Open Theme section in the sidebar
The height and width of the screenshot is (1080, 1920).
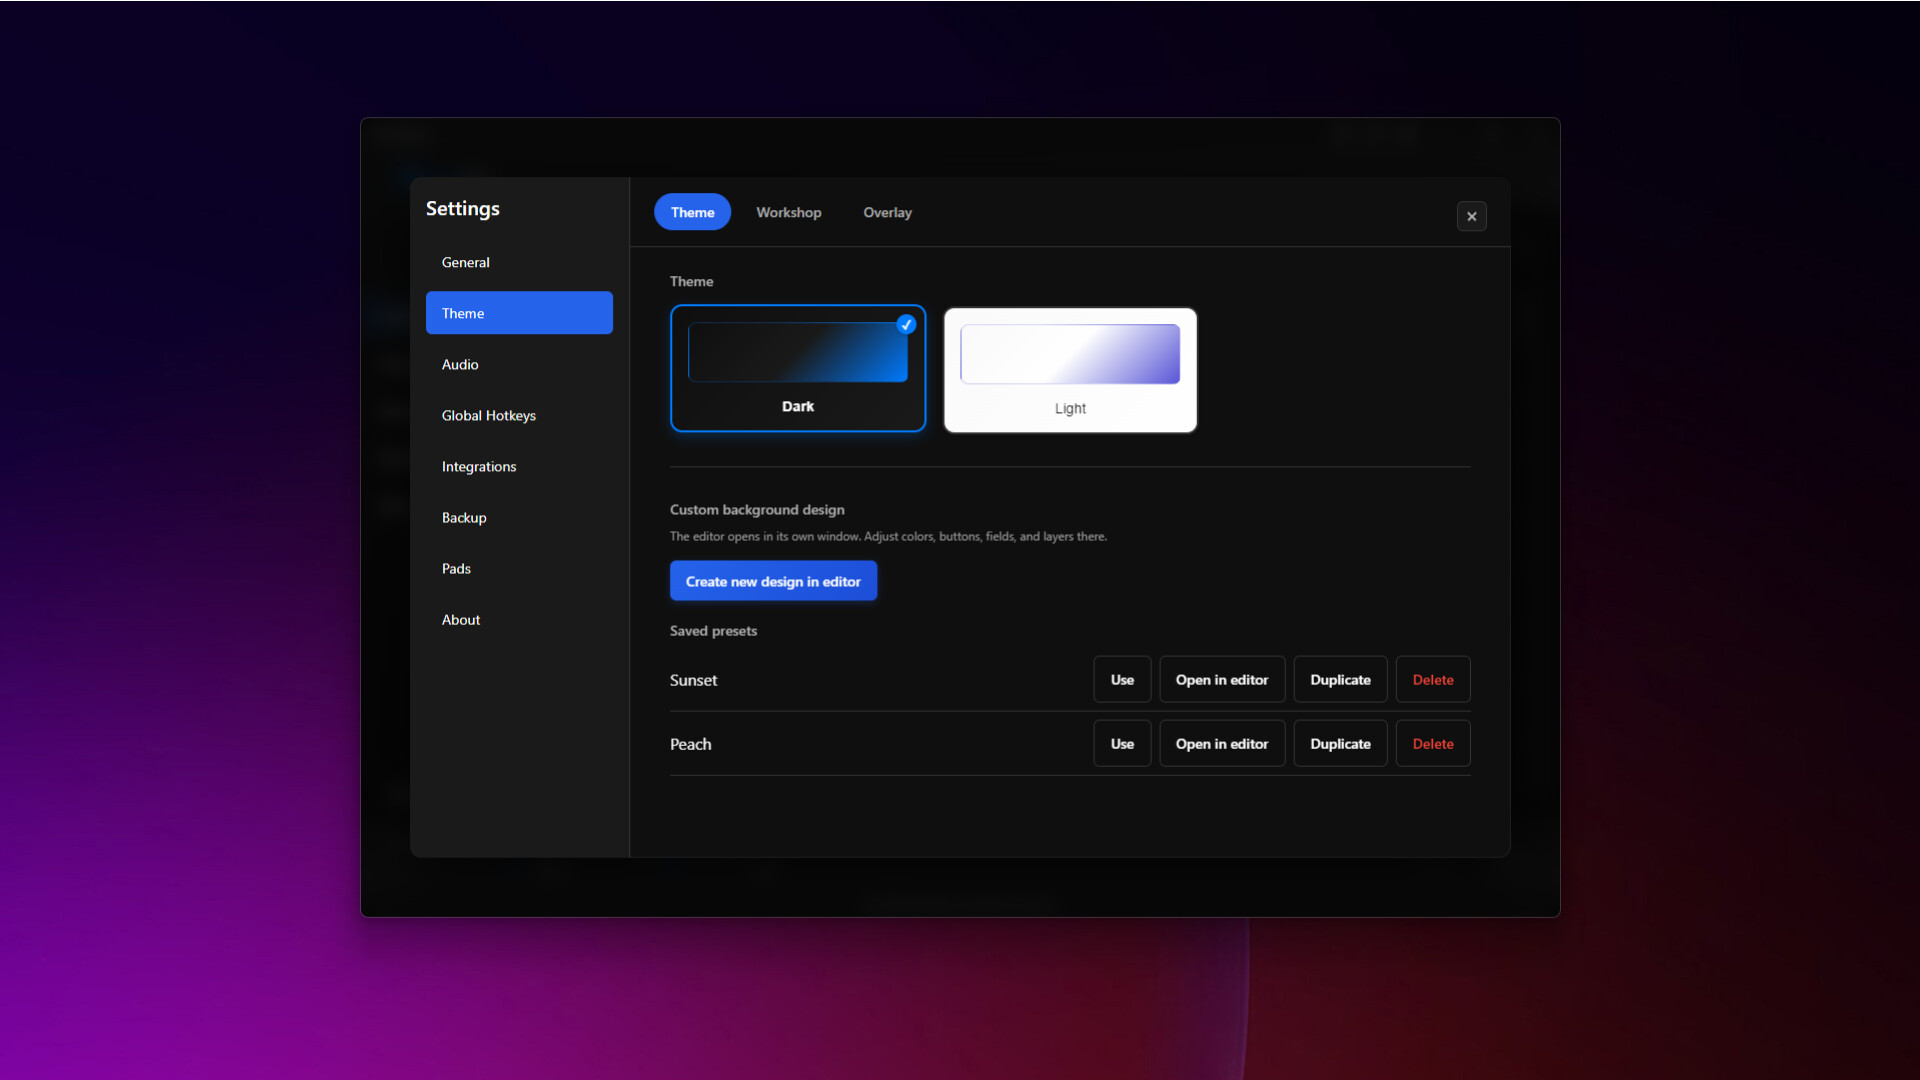[519, 313]
